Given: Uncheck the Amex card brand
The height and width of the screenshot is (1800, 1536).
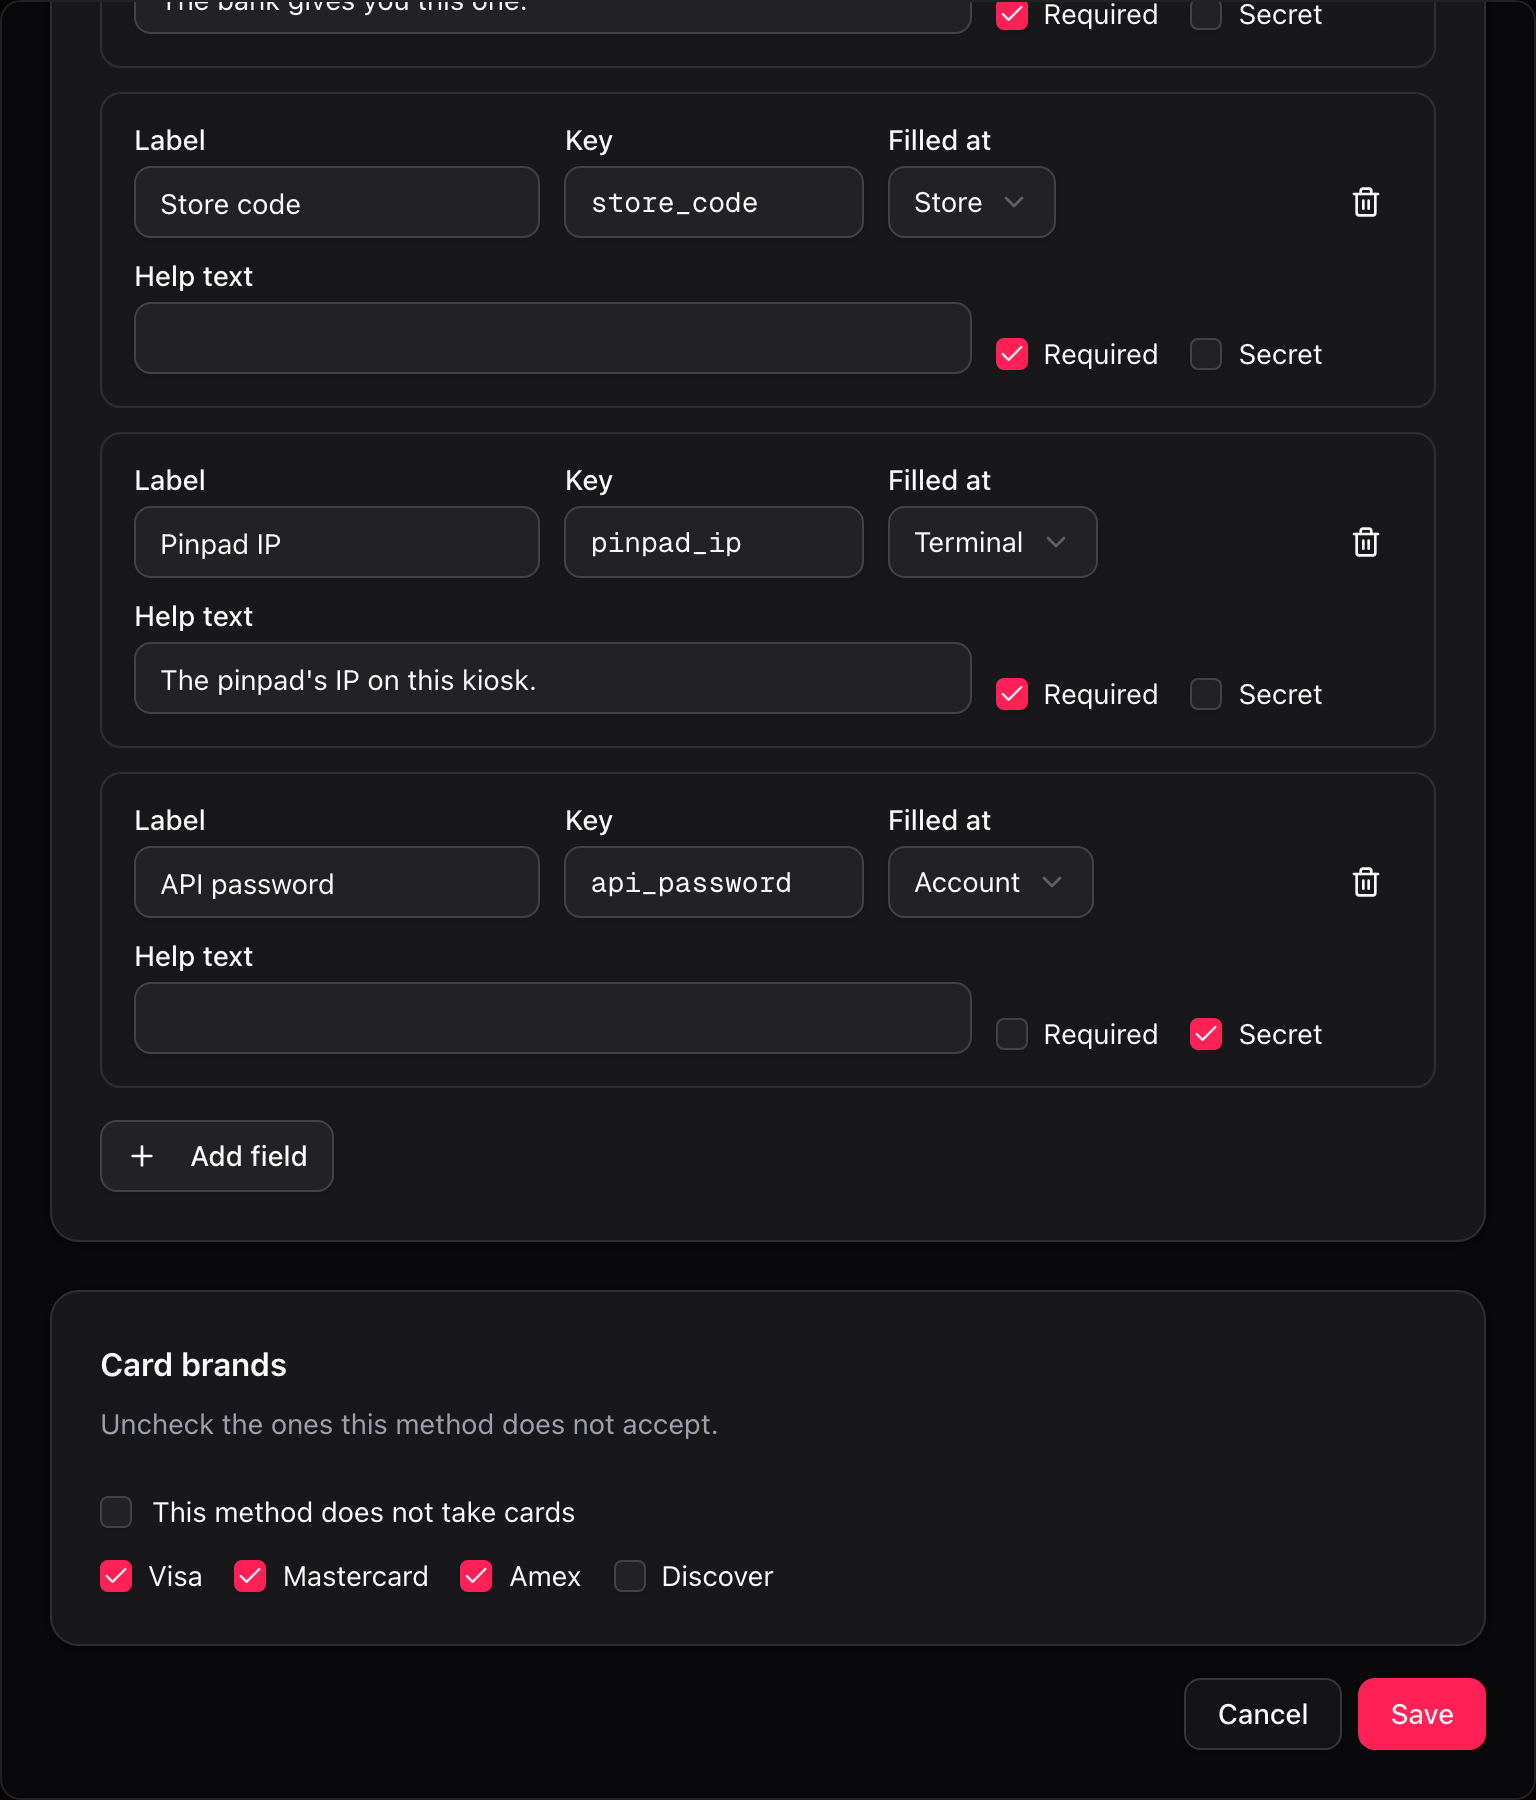Looking at the screenshot, I should pyautogui.click(x=476, y=1576).
